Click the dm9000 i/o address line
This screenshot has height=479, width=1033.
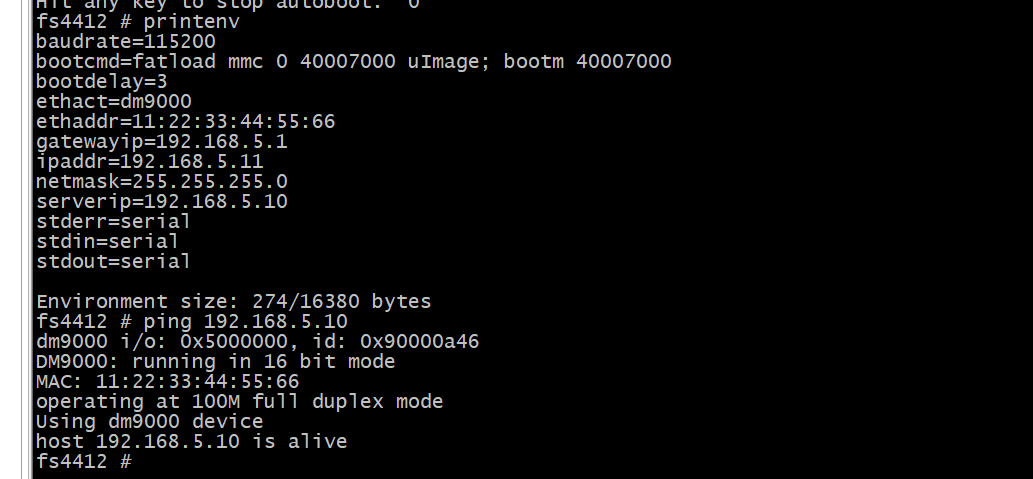258,341
